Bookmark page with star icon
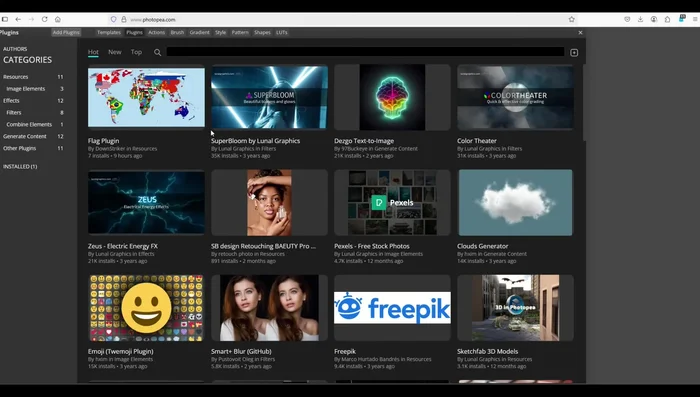Image resolution: width=700 pixels, height=397 pixels. click(571, 19)
